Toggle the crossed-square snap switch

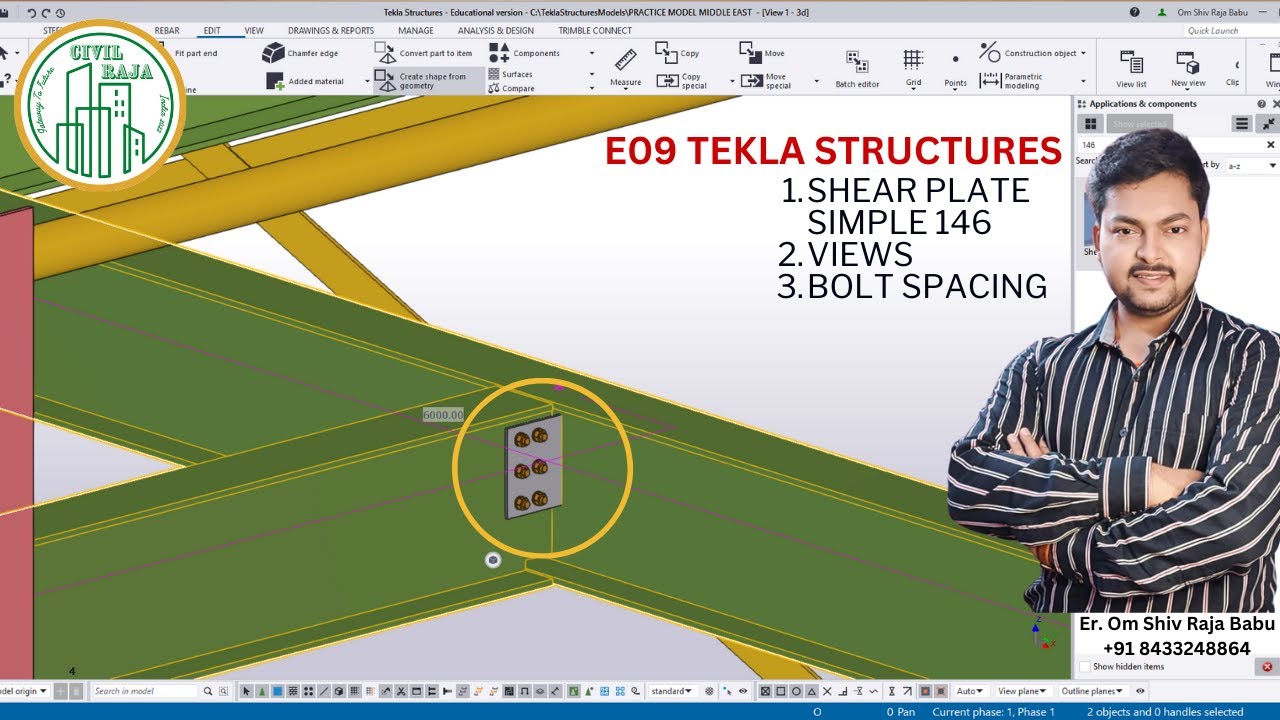tap(766, 691)
